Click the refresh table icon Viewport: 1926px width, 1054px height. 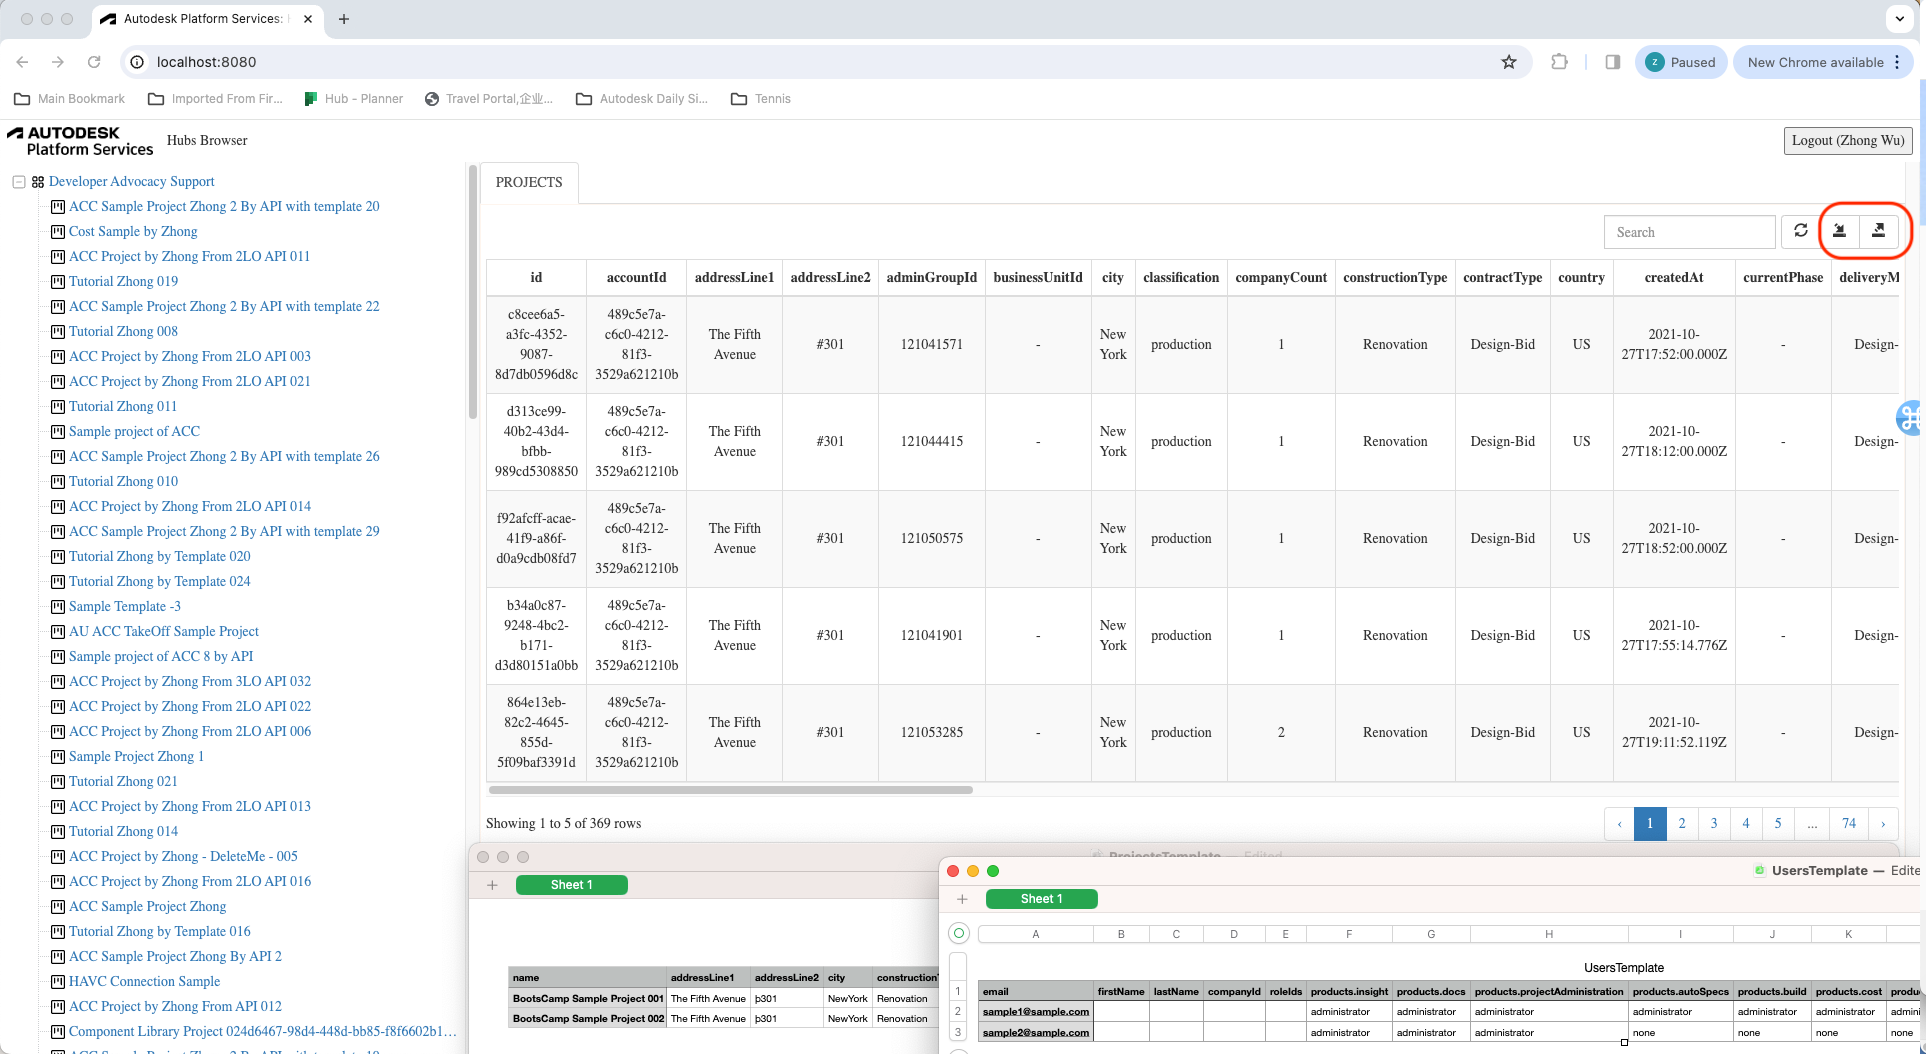tap(1800, 231)
